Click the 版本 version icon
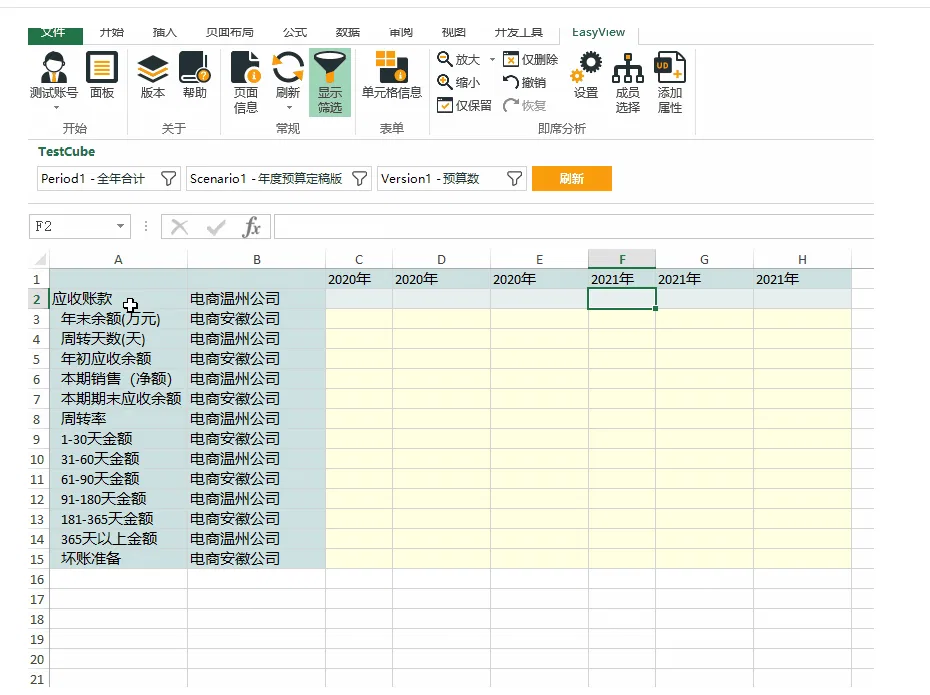This screenshot has height=695, width=930. (x=152, y=68)
